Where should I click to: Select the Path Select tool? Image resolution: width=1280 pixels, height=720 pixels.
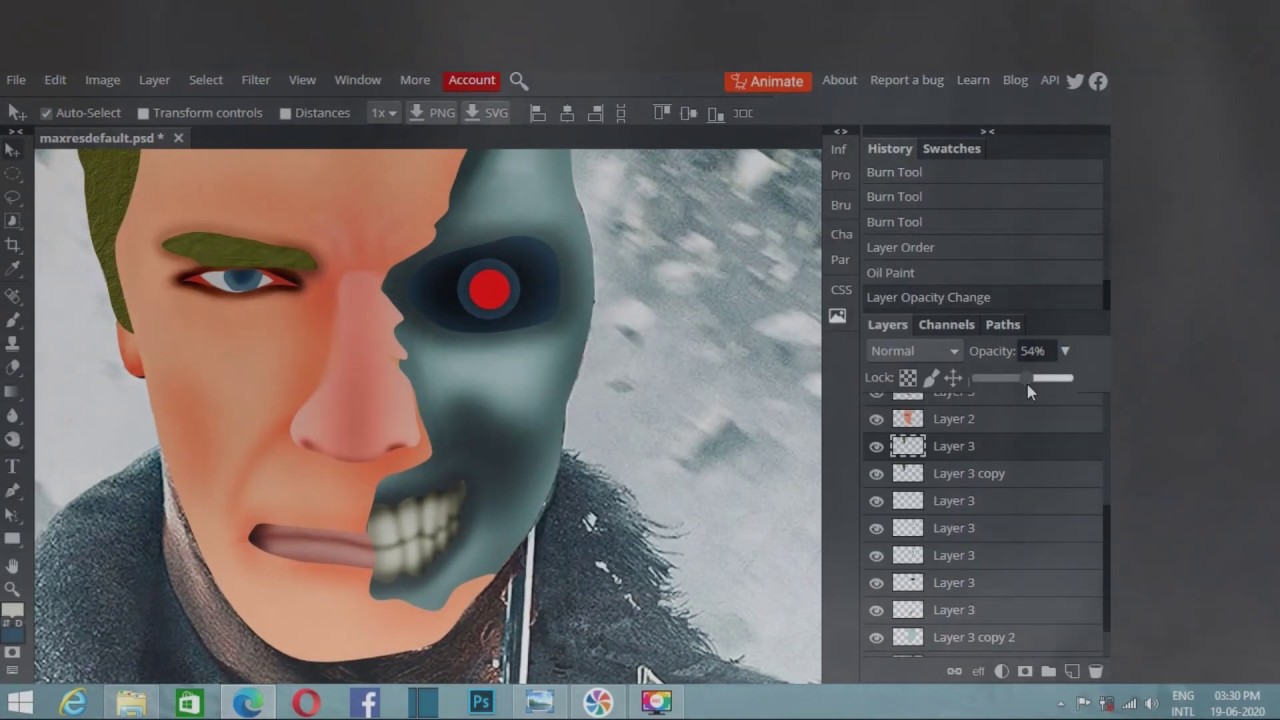[13, 515]
